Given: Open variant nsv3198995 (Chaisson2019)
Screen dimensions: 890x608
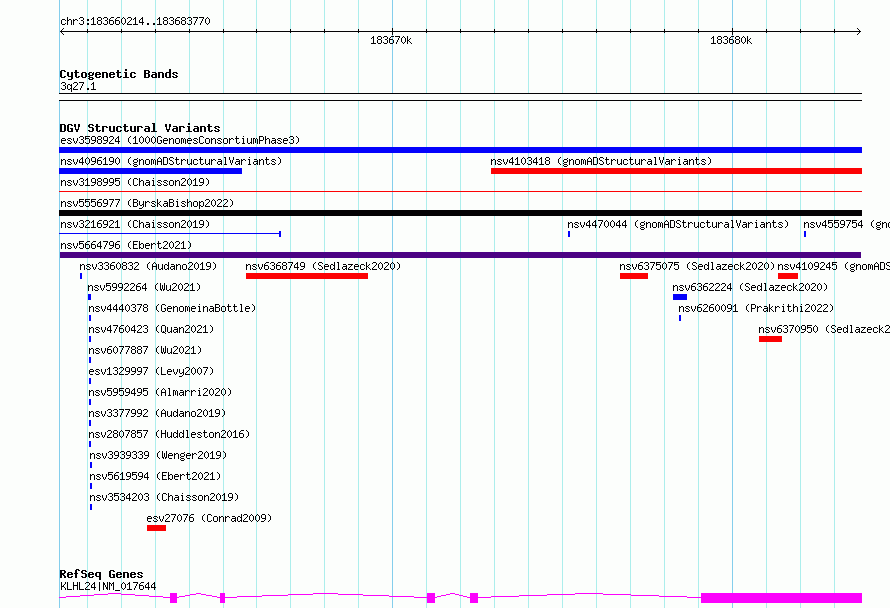Looking at the screenshot, I should point(135,182).
